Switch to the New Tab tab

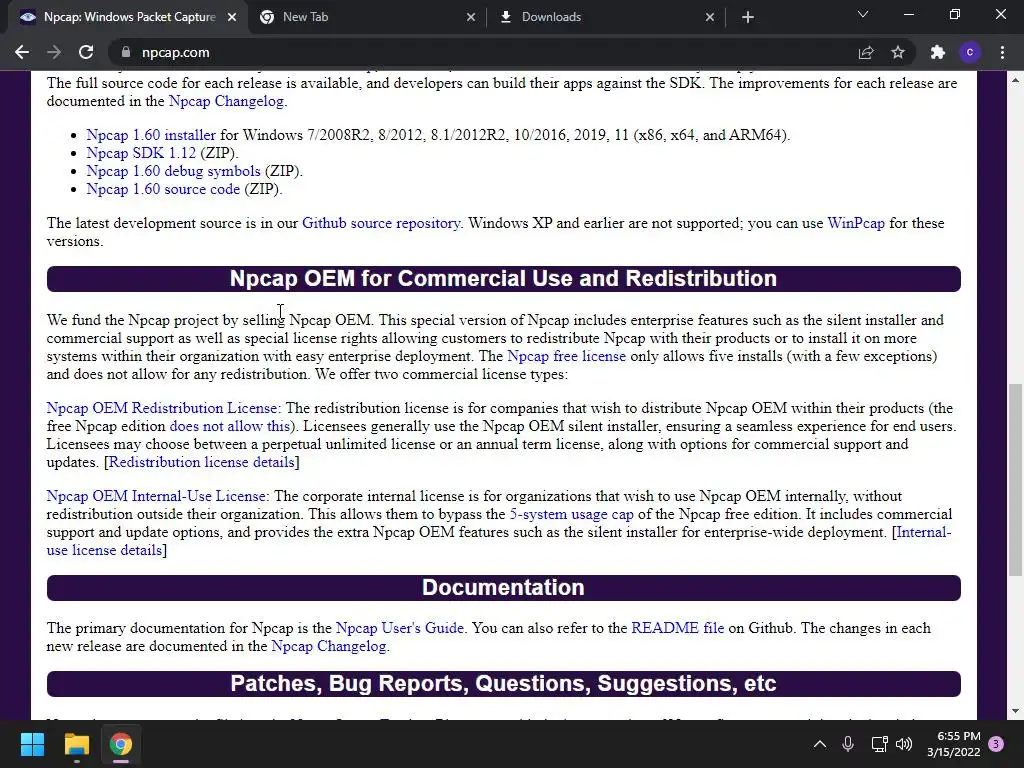366,17
